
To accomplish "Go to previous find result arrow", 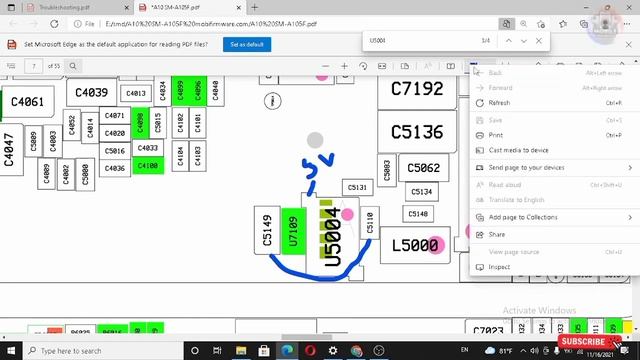I will [509, 41].
